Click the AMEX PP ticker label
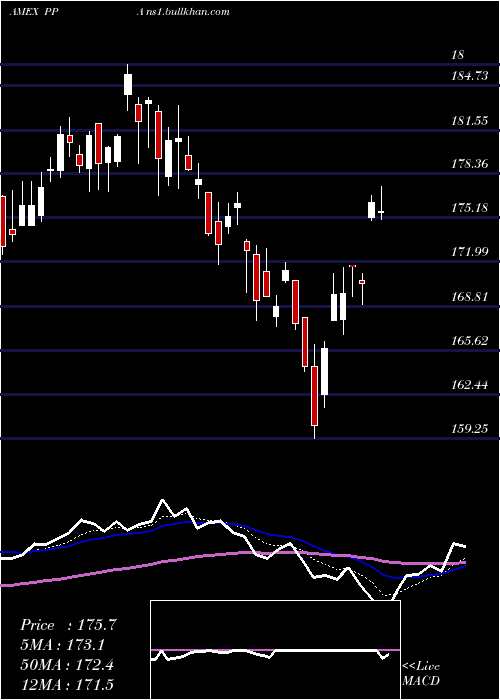Screen dimensions: 500x700 click(x=34, y=12)
